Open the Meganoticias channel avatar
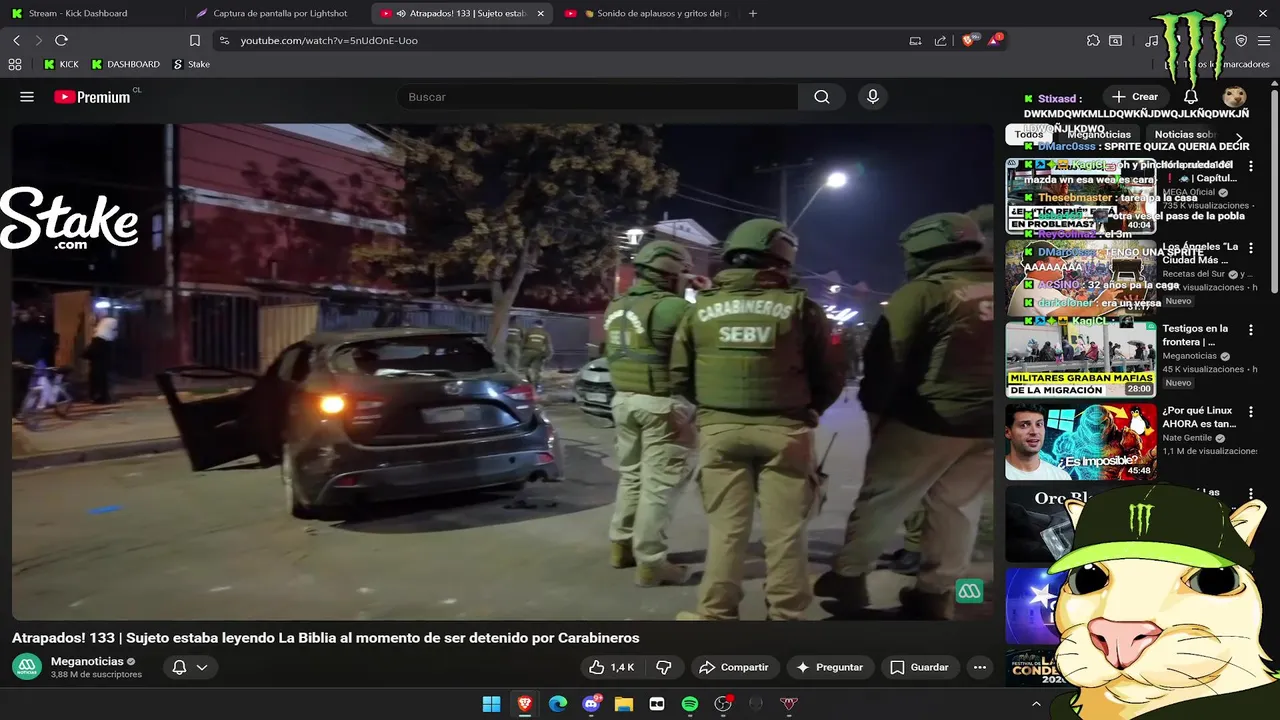Screen dimensions: 1280x720 pyautogui.click(x=27, y=667)
